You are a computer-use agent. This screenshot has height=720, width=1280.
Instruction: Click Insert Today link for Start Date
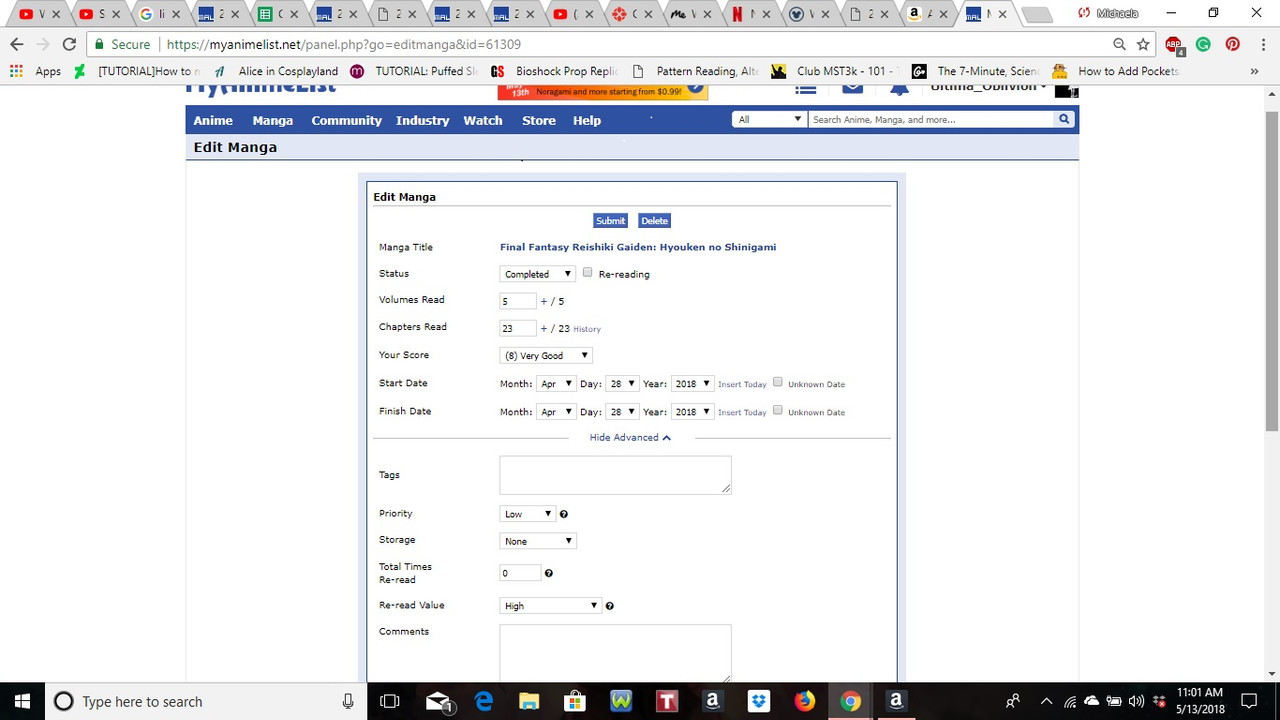pos(742,384)
